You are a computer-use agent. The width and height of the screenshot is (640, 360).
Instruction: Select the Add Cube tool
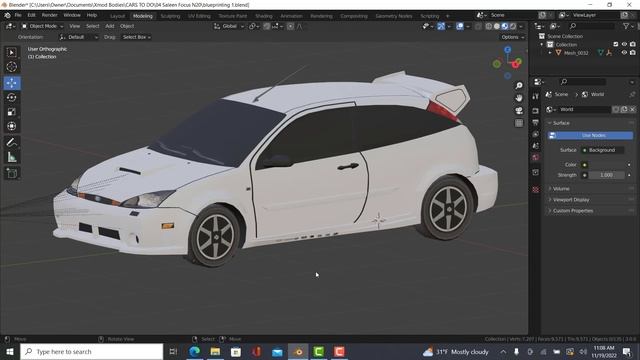(x=12, y=173)
